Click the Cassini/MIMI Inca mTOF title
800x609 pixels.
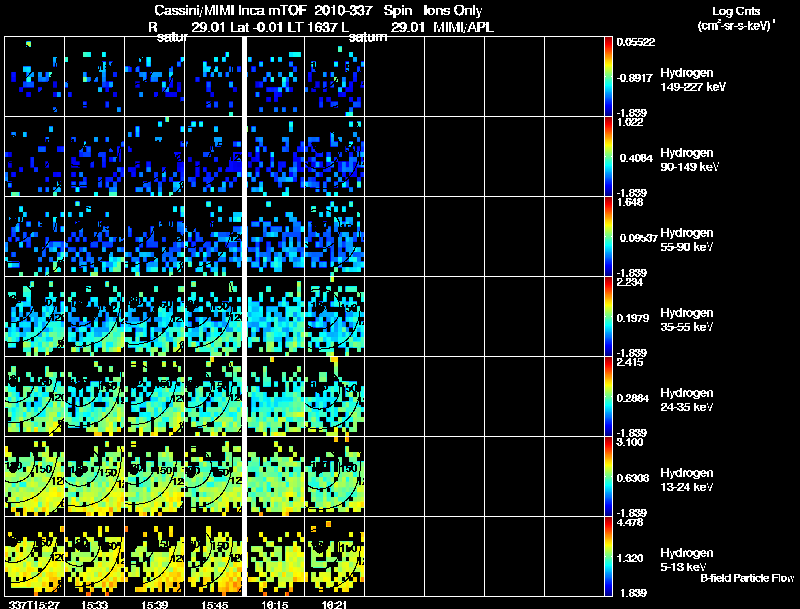pyautogui.click(x=229, y=11)
